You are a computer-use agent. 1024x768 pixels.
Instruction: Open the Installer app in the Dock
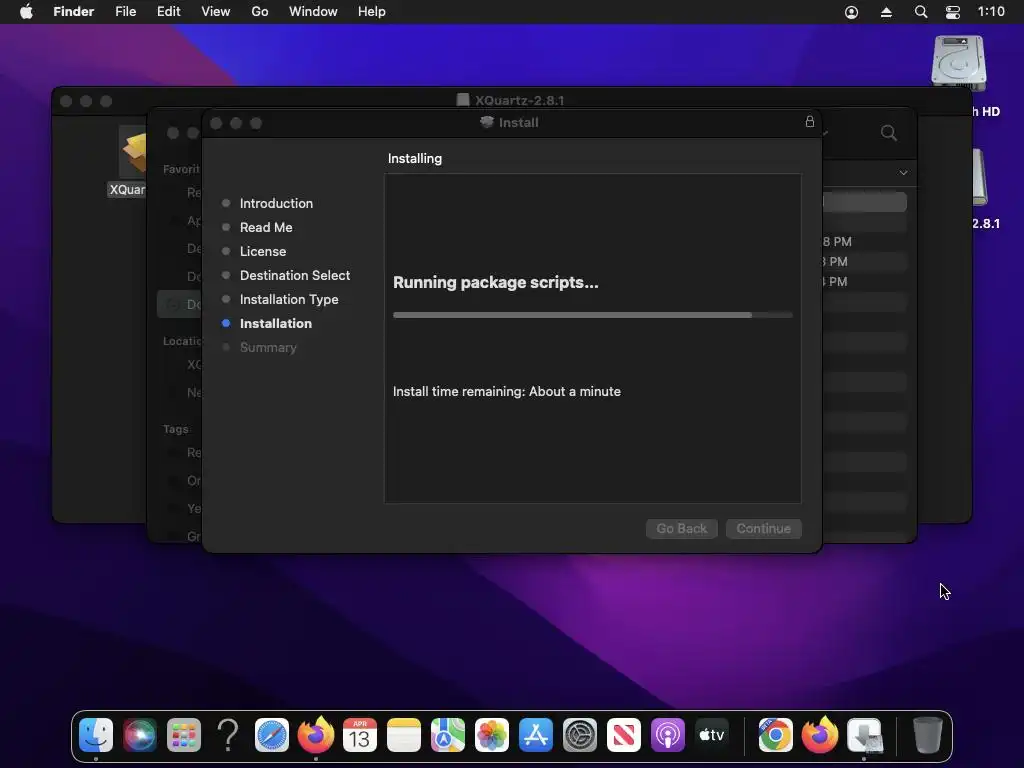point(864,735)
